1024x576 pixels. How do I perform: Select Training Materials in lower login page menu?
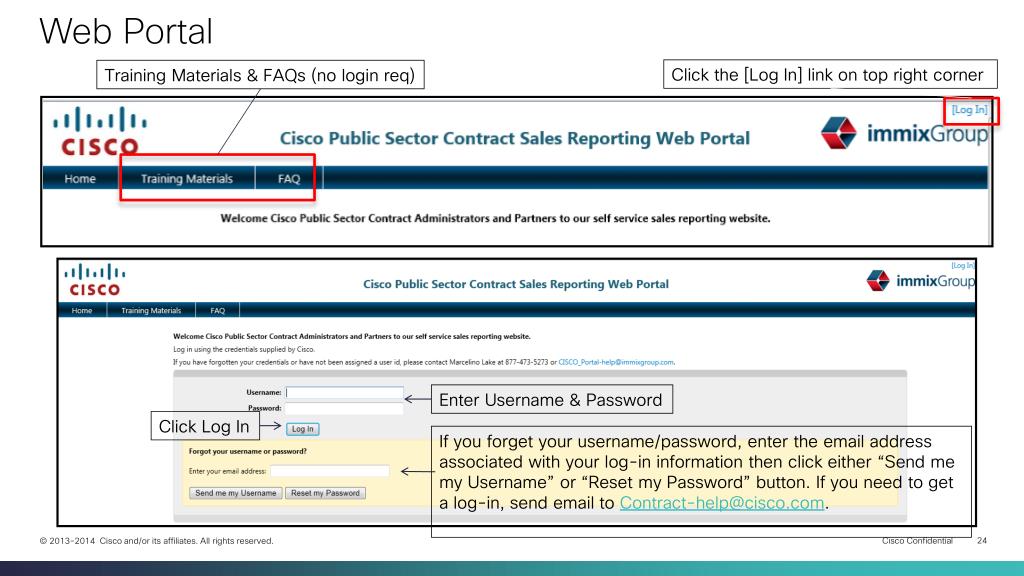(151, 310)
